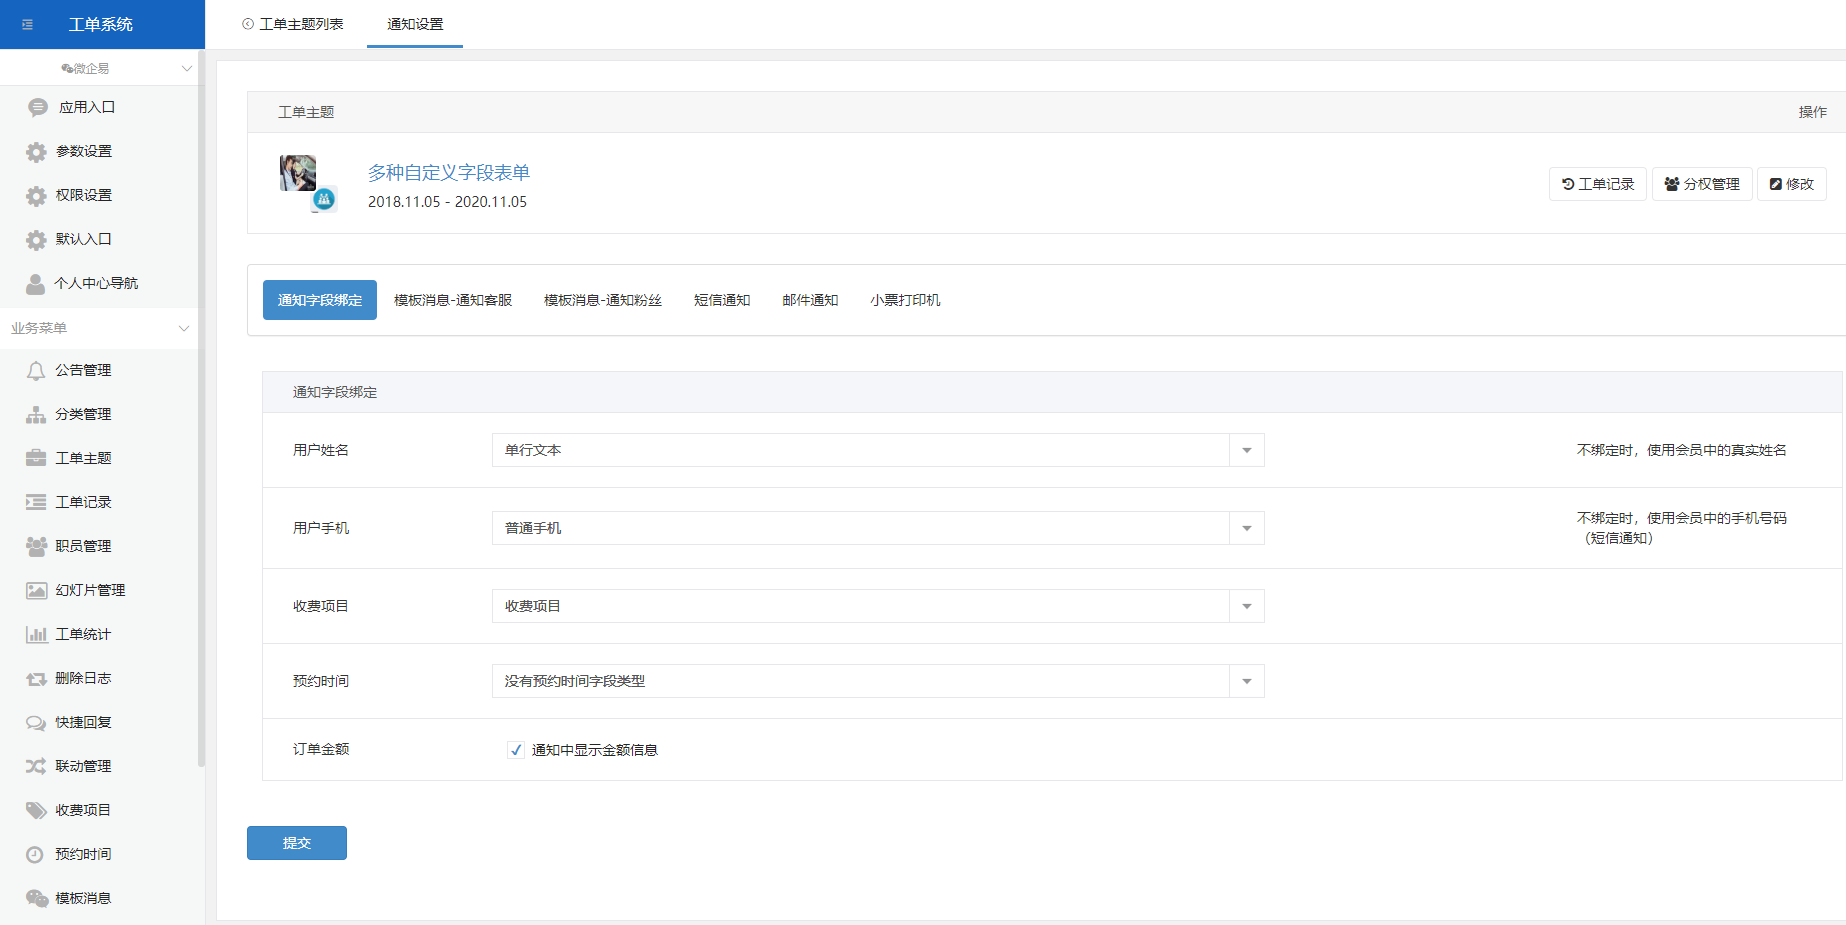The width and height of the screenshot is (1846, 925).
Task: Click the 应用入口 chat bubble icon
Action: pyautogui.click(x=38, y=107)
